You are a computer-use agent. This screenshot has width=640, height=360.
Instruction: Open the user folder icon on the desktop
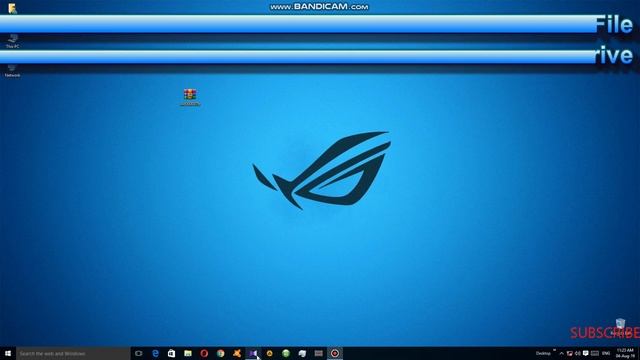[x=12, y=9]
